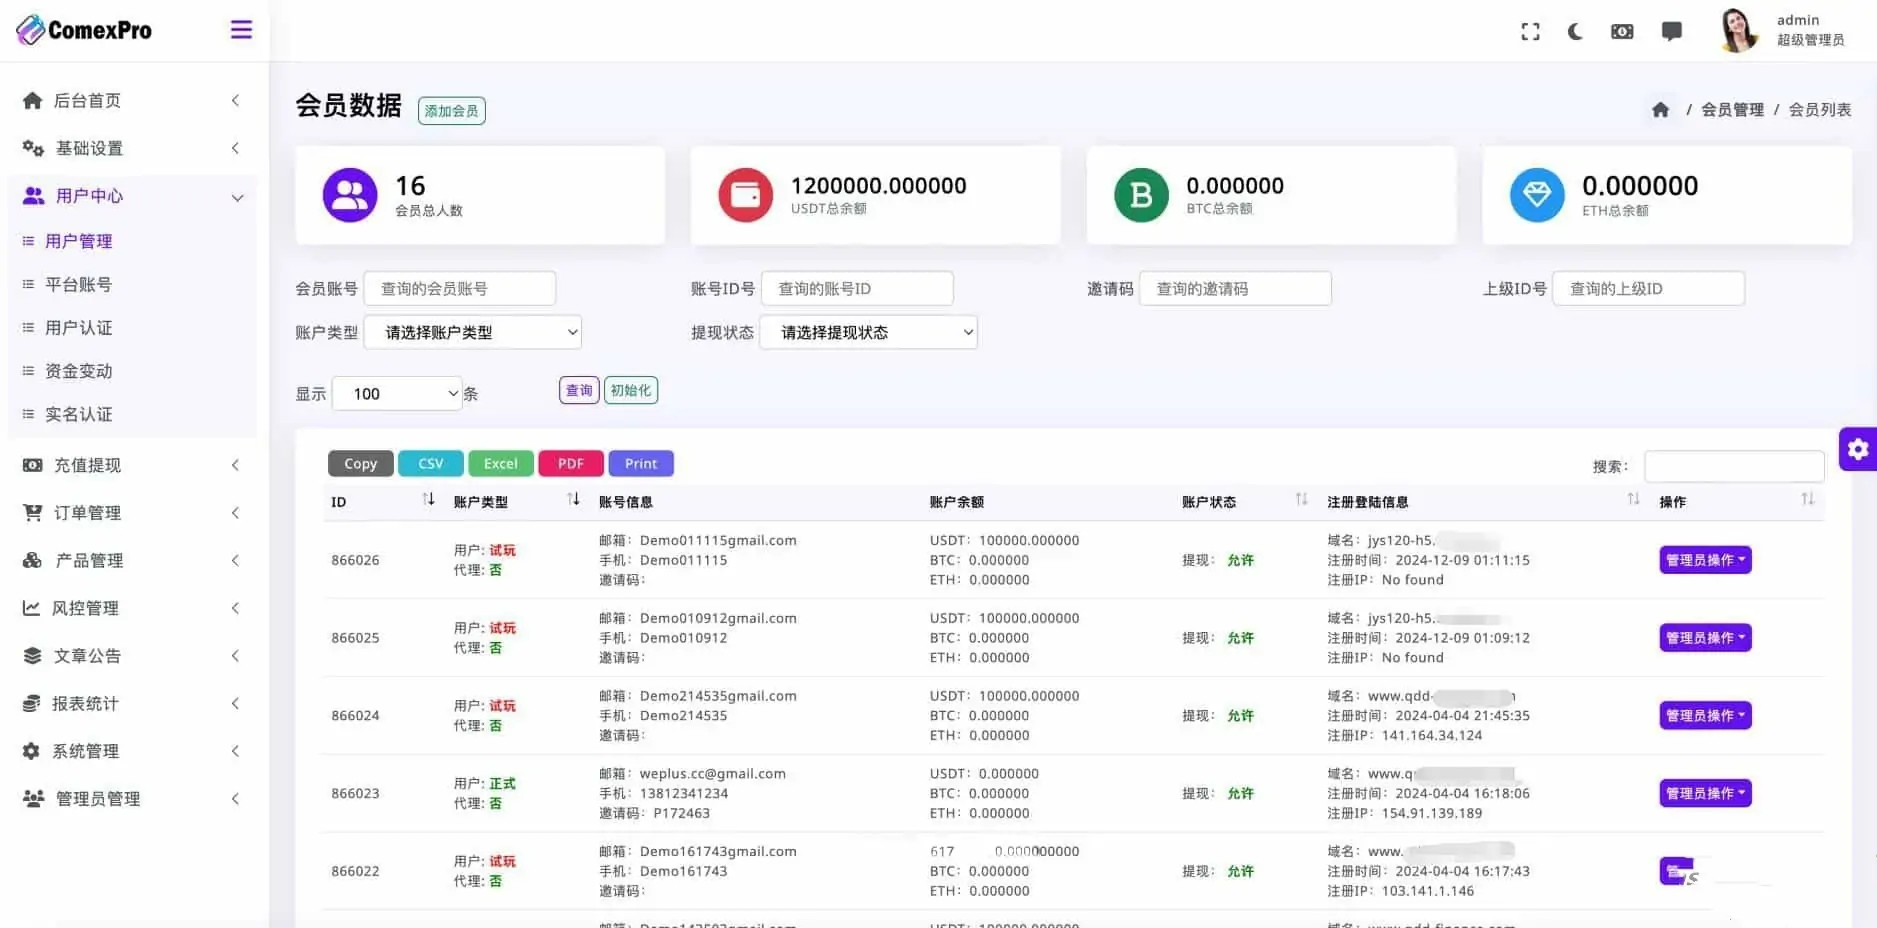Open 平台账号 submenu item
The height and width of the screenshot is (928, 1877).
(x=79, y=284)
